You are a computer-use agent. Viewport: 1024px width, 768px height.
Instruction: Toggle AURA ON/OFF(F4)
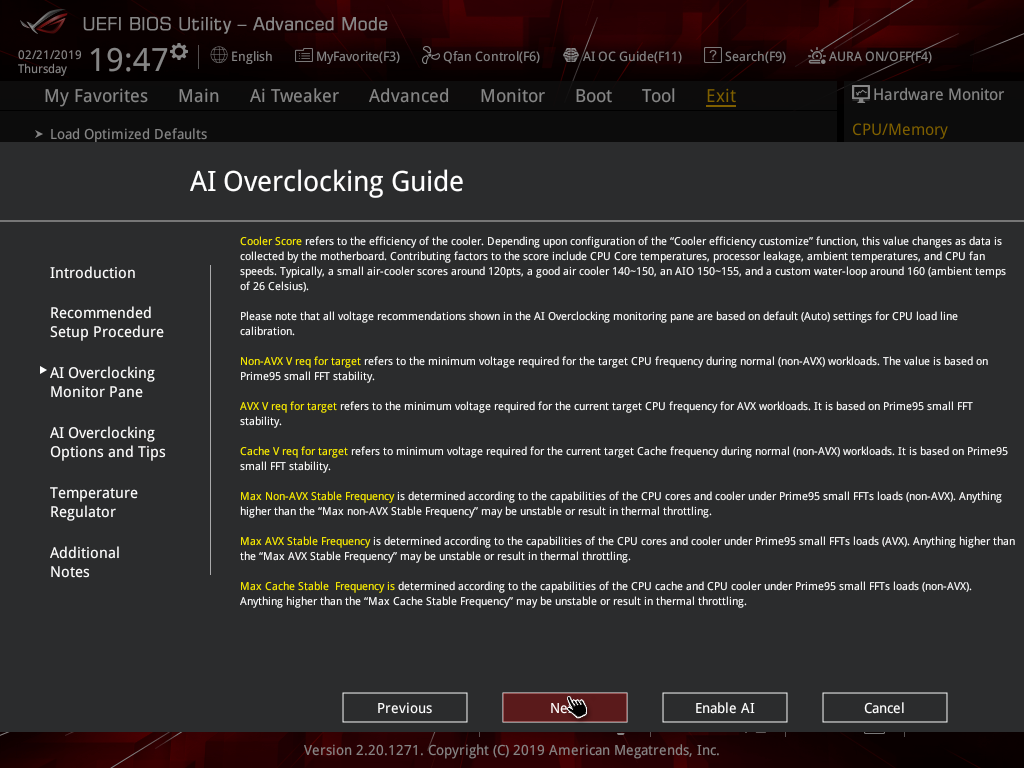(x=880, y=56)
